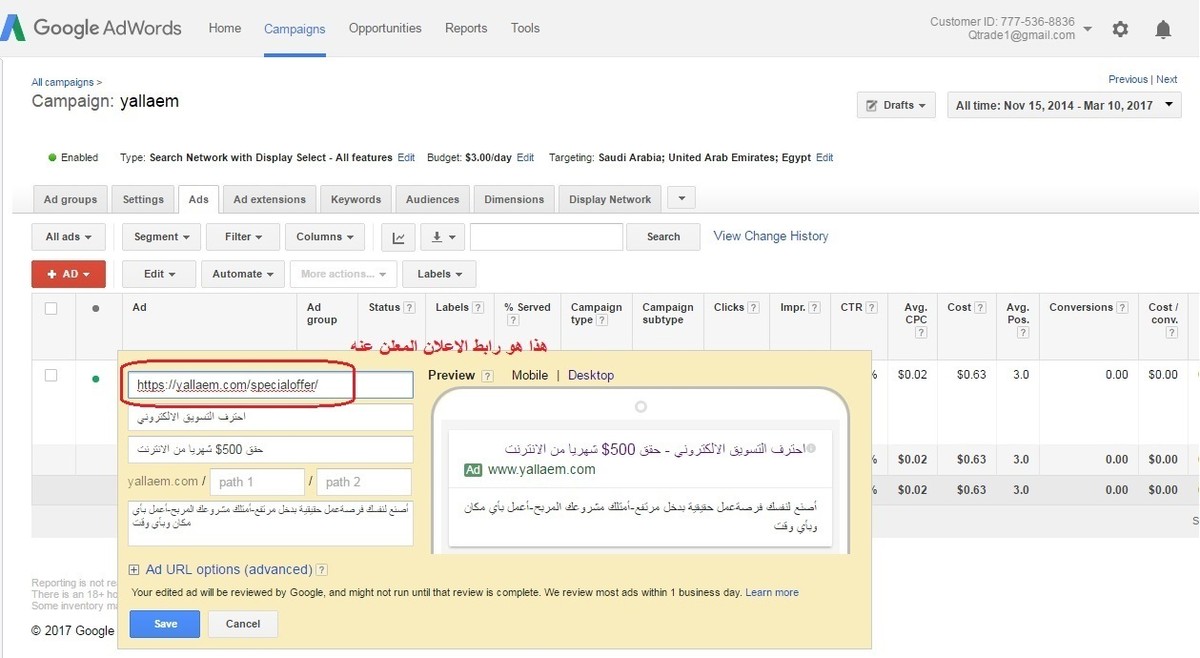Expand the Drafts dropdown
The image size is (1200, 658).
(896, 105)
